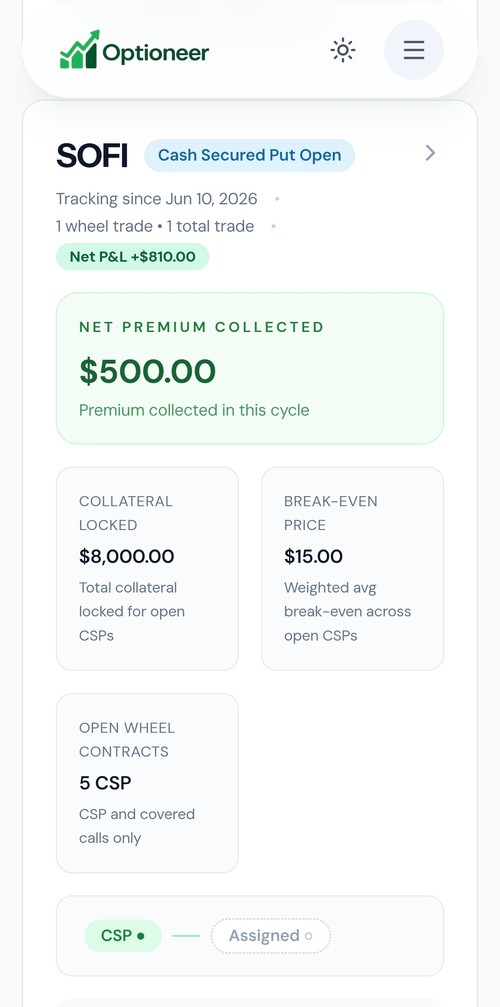500x1007 pixels.
Task: Click the 5 CSP contract count
Action: pos(105,783)
